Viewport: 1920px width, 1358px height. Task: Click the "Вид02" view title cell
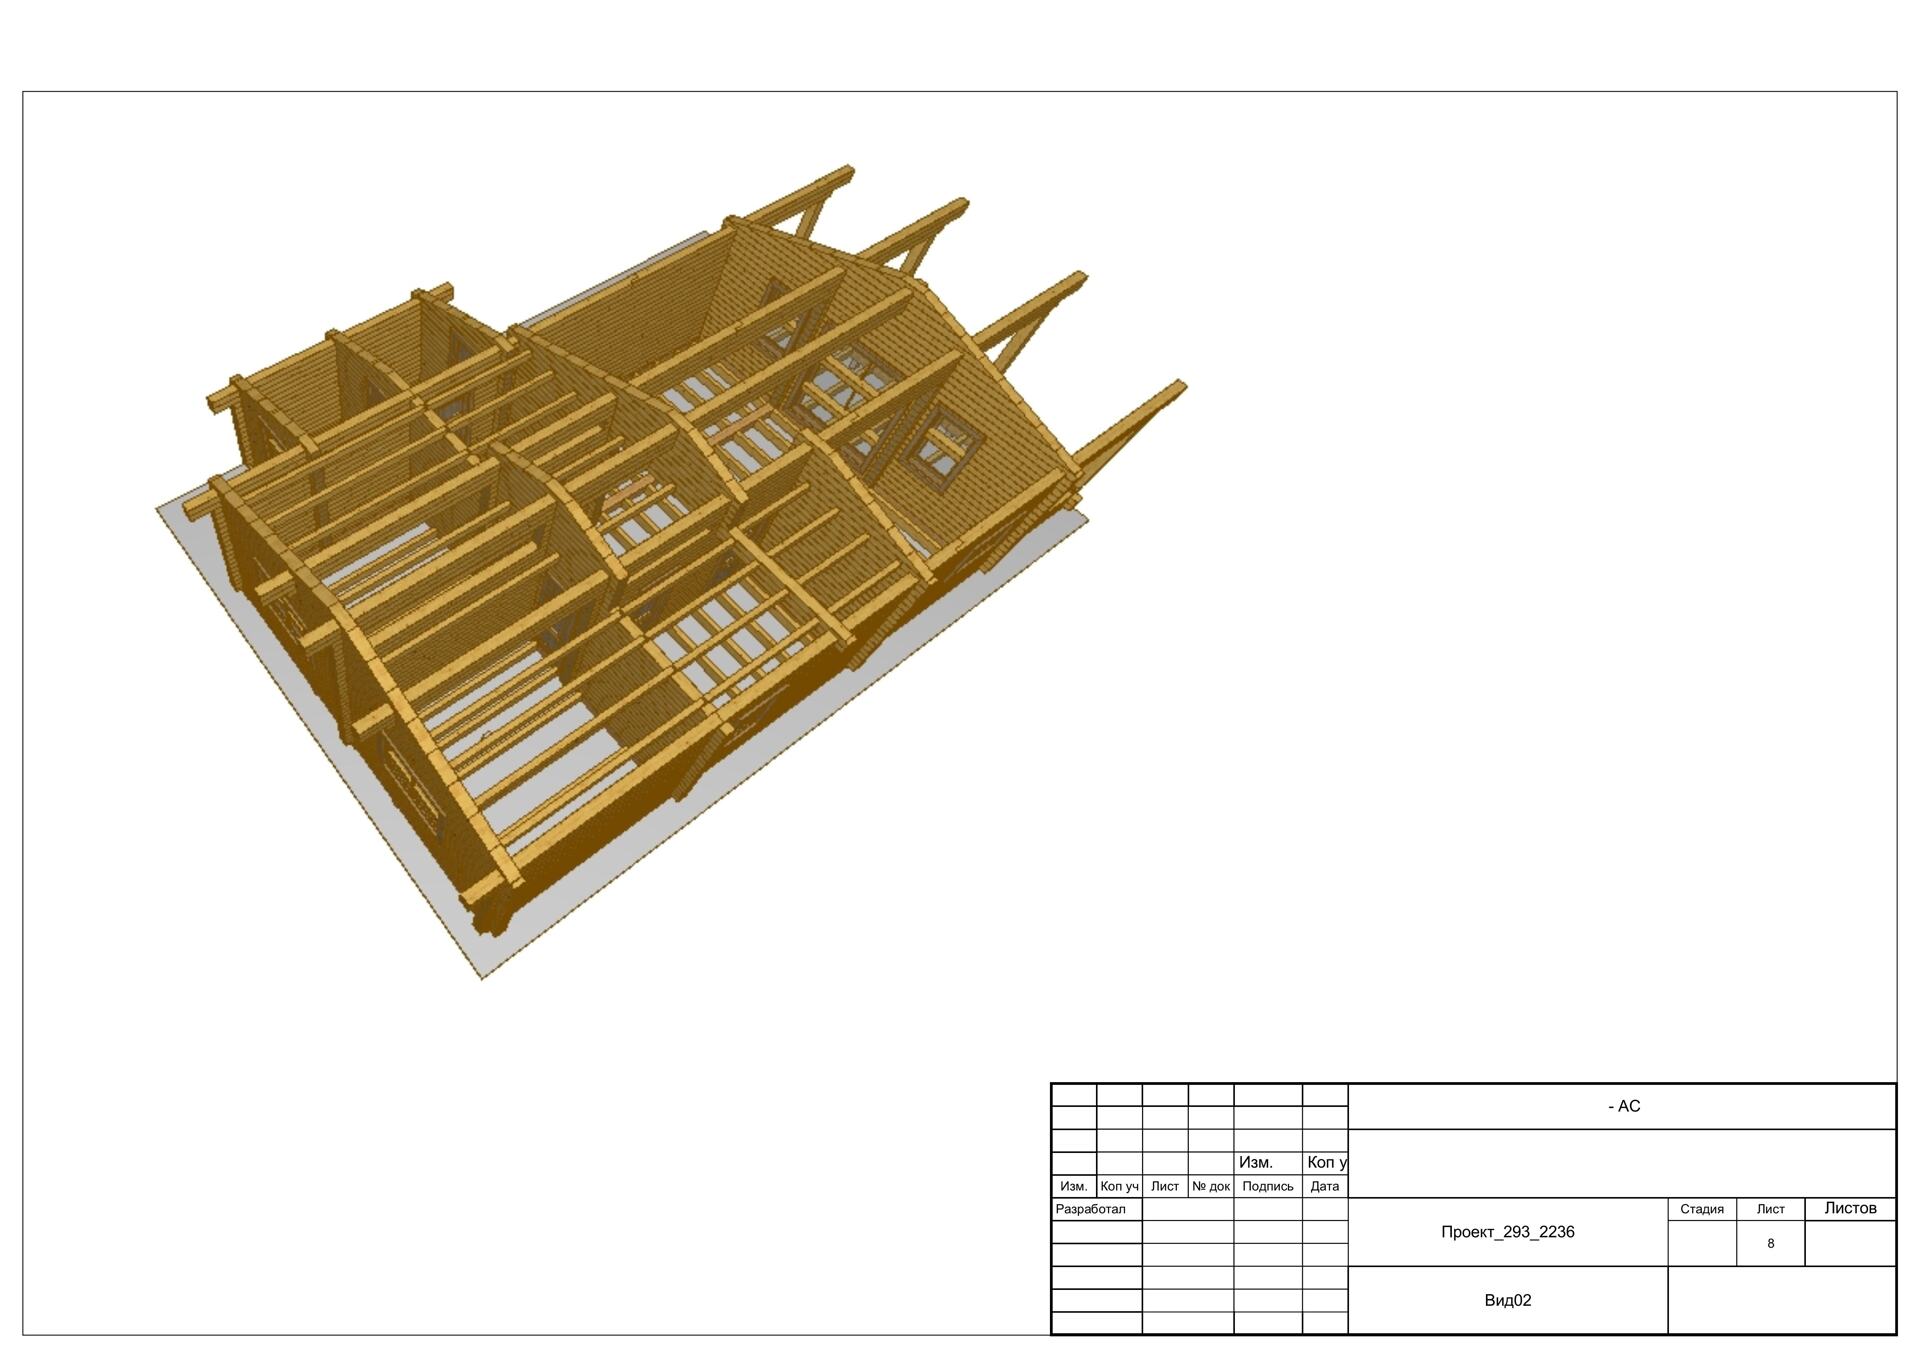coord(1507,1300)
